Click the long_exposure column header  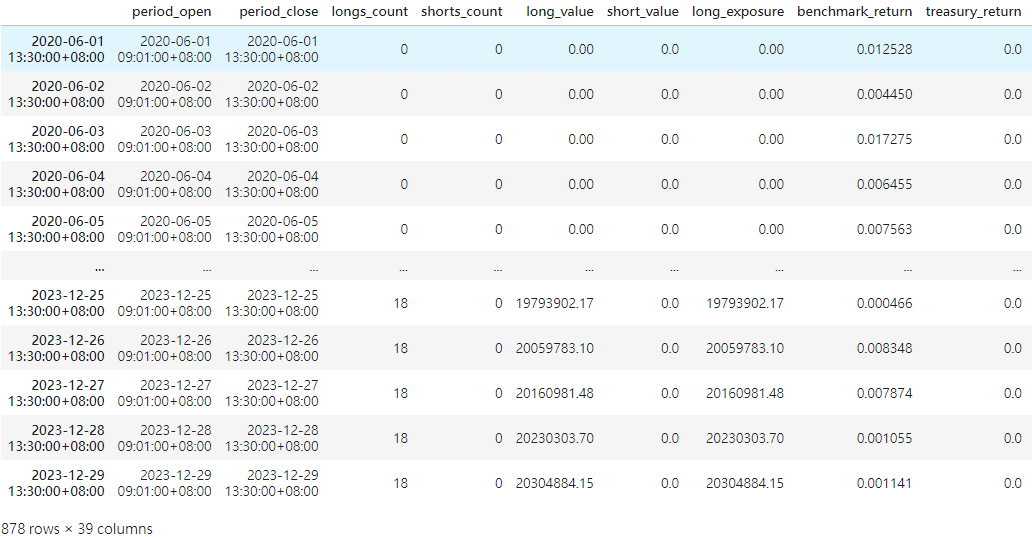[738, 12]
